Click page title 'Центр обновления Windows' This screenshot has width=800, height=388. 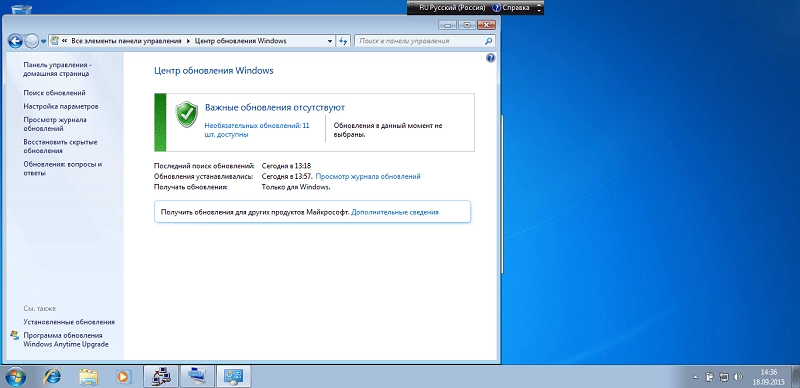[214, 70]
